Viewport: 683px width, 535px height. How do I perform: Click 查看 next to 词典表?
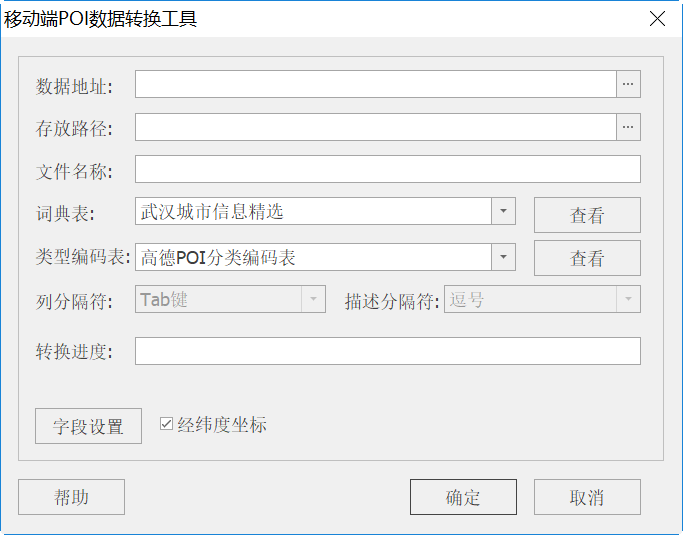587,215
